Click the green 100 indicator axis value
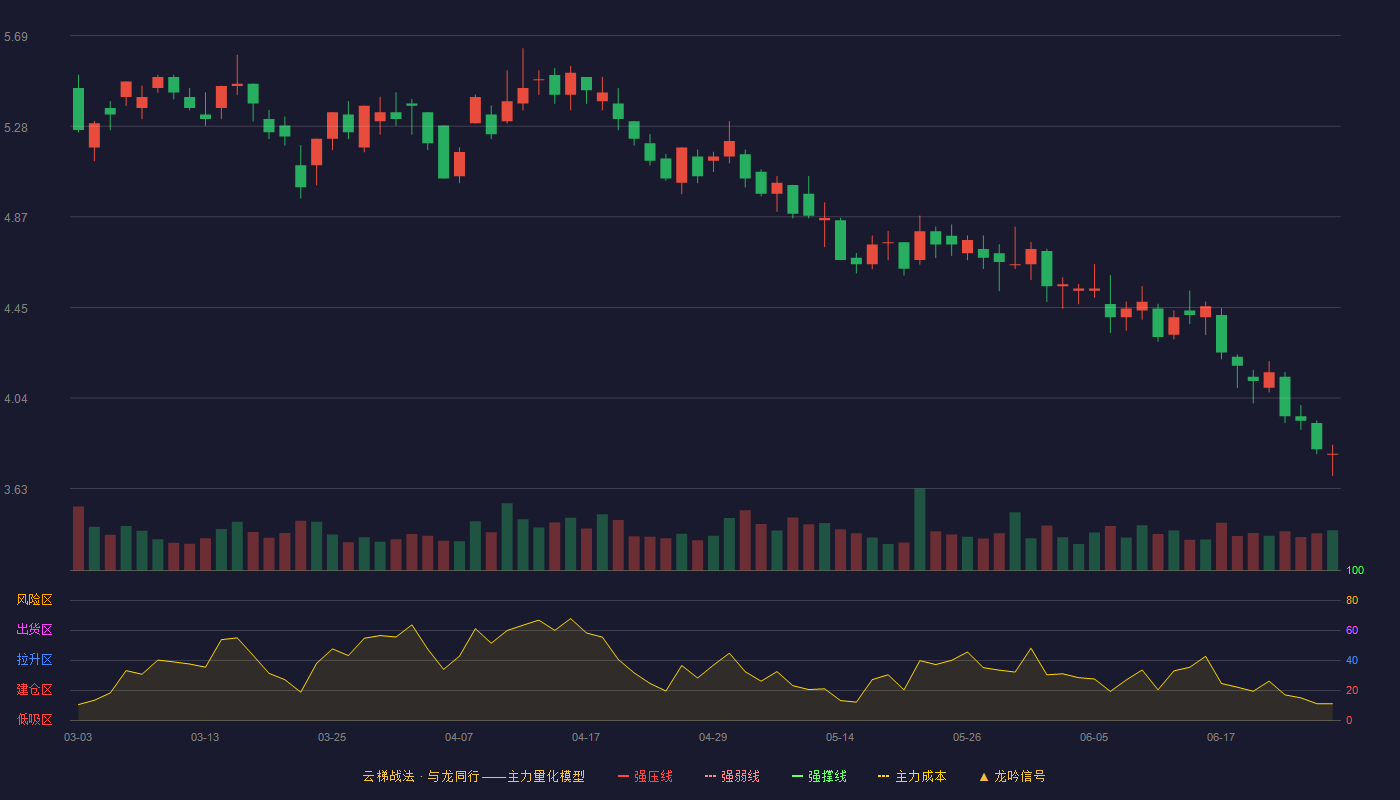Viewport: 1400px width, 800px height. [x=1355, y=570]
